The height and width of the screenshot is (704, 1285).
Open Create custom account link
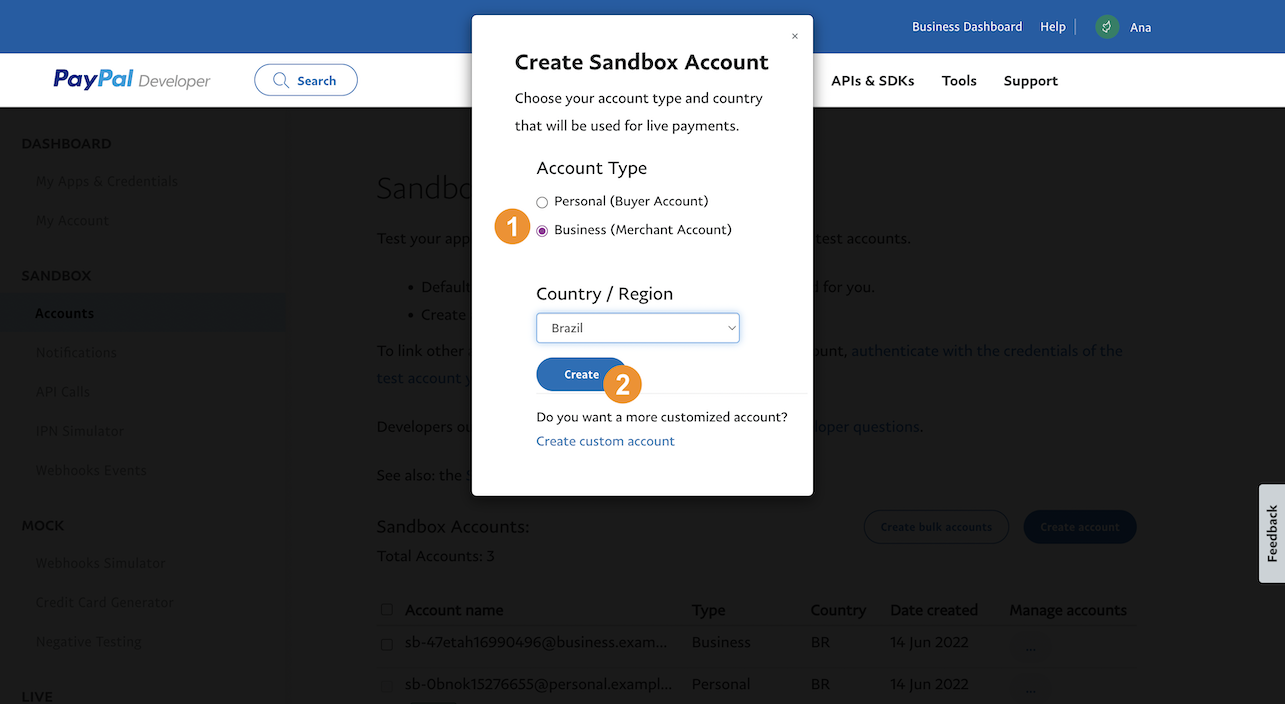[x=605, y=441]
